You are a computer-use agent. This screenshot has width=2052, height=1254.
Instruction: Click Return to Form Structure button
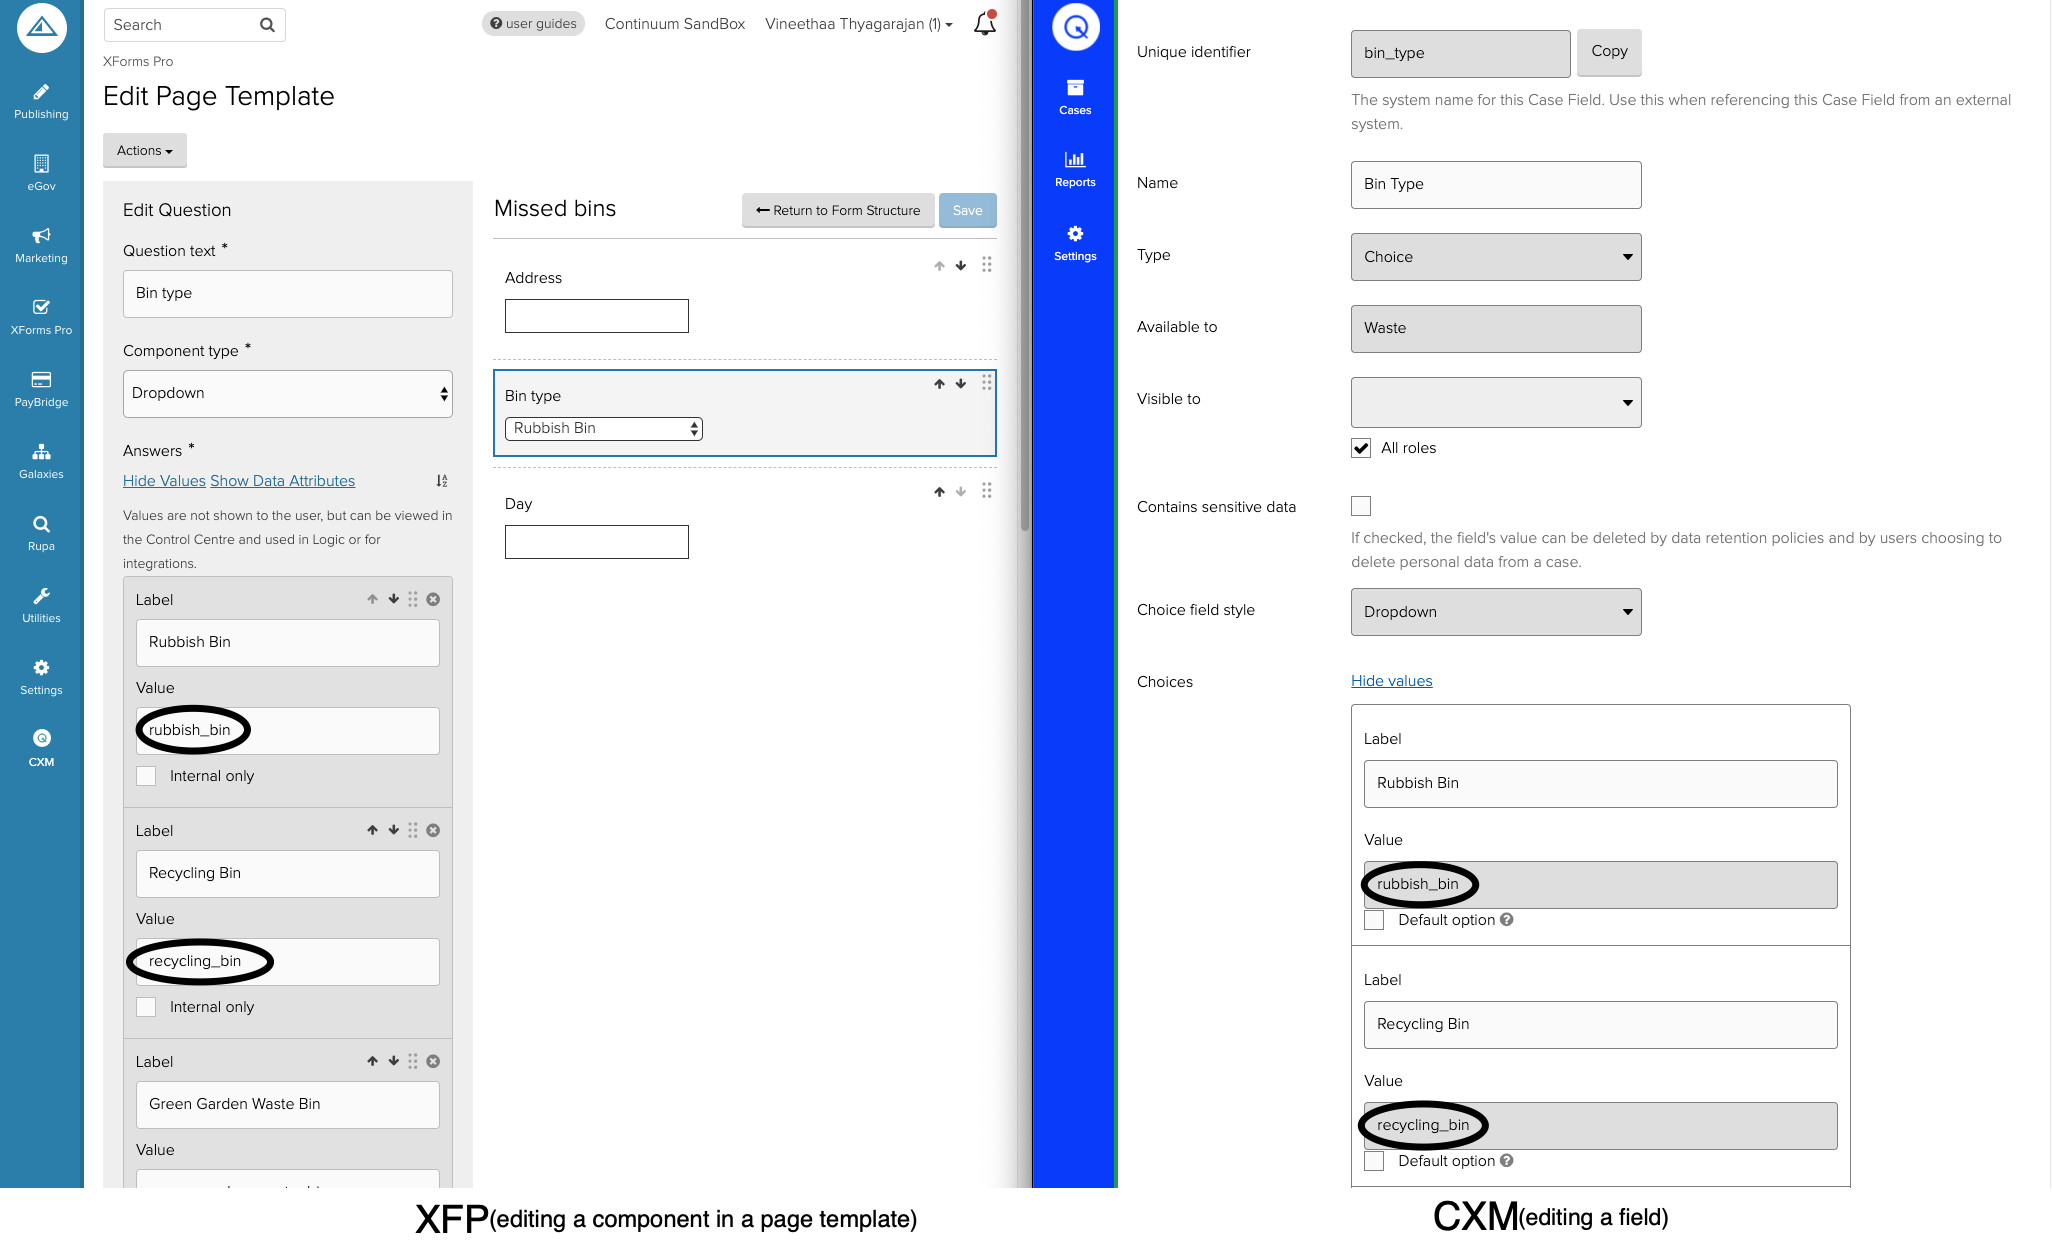click(x=837, y=208)
